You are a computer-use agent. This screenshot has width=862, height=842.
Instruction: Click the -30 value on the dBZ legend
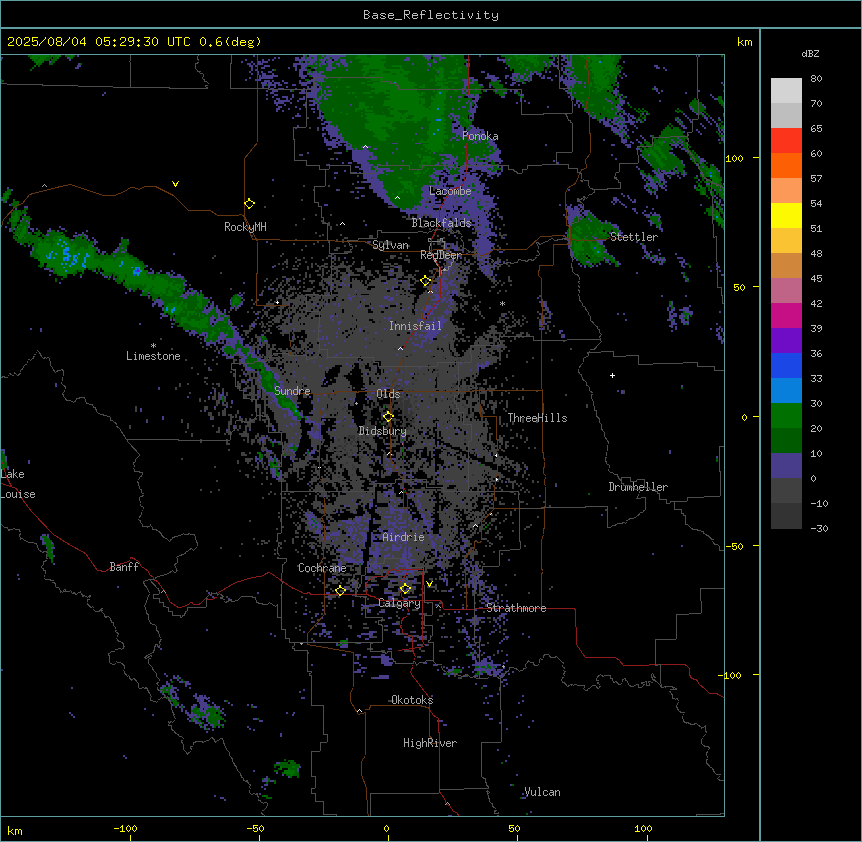(x=819, y=528)
